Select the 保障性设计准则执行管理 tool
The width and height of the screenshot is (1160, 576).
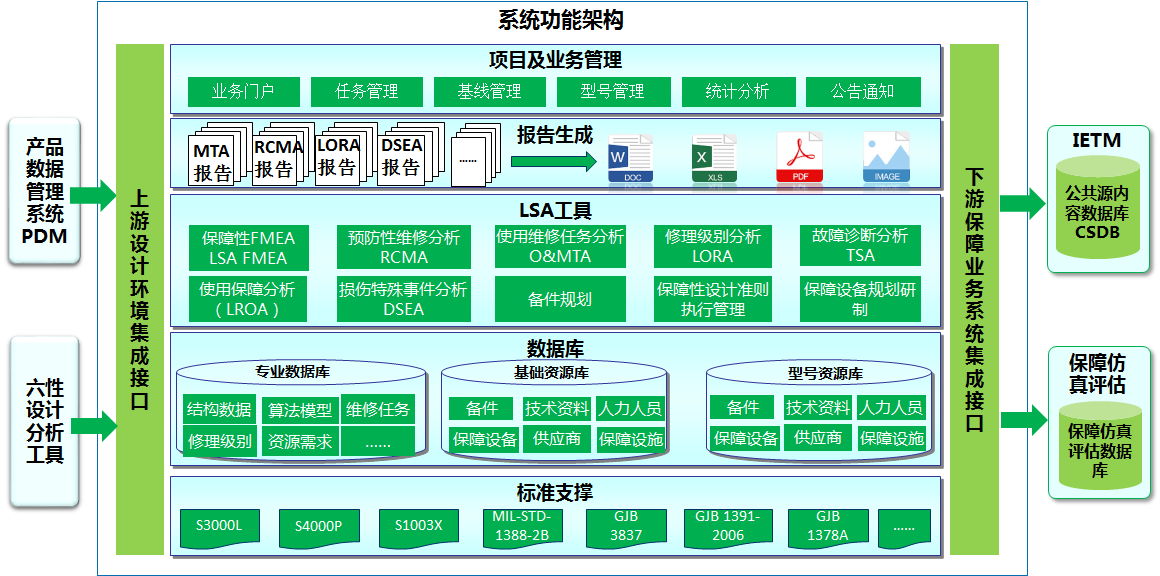712,299
